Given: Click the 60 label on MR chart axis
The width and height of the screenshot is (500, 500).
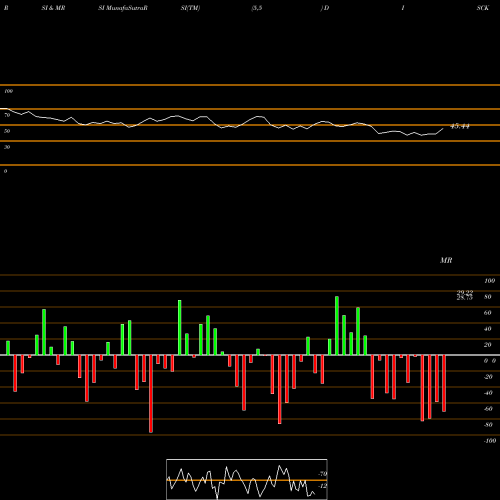Looking at the screenshot, I should 488,313.
